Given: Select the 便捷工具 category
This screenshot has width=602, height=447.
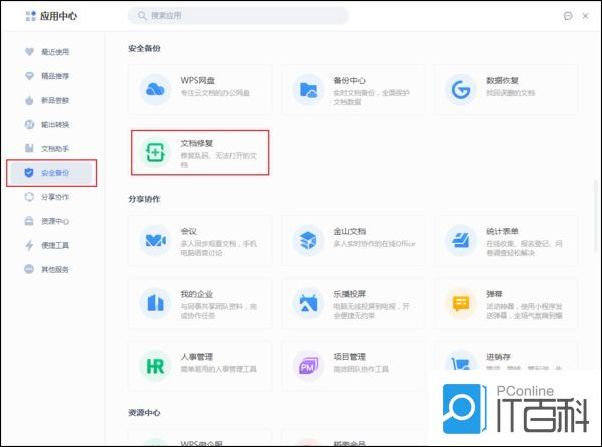Looking at the screenshot, I should 51,245.
